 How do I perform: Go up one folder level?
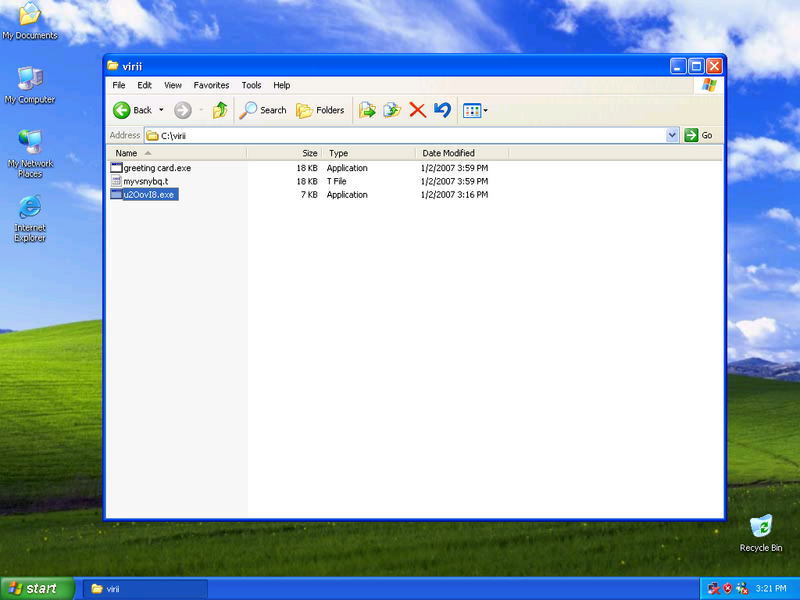point(220,110)
